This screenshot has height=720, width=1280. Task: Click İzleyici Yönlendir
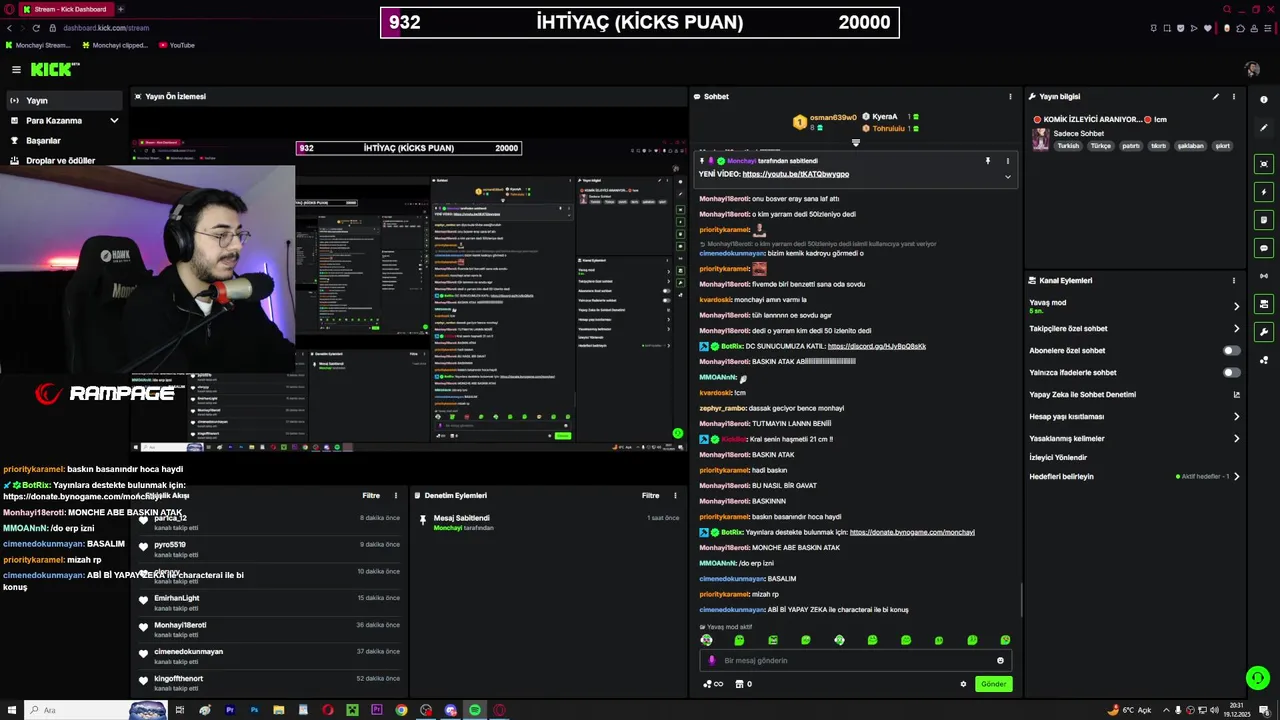[x=1057, y=458]
